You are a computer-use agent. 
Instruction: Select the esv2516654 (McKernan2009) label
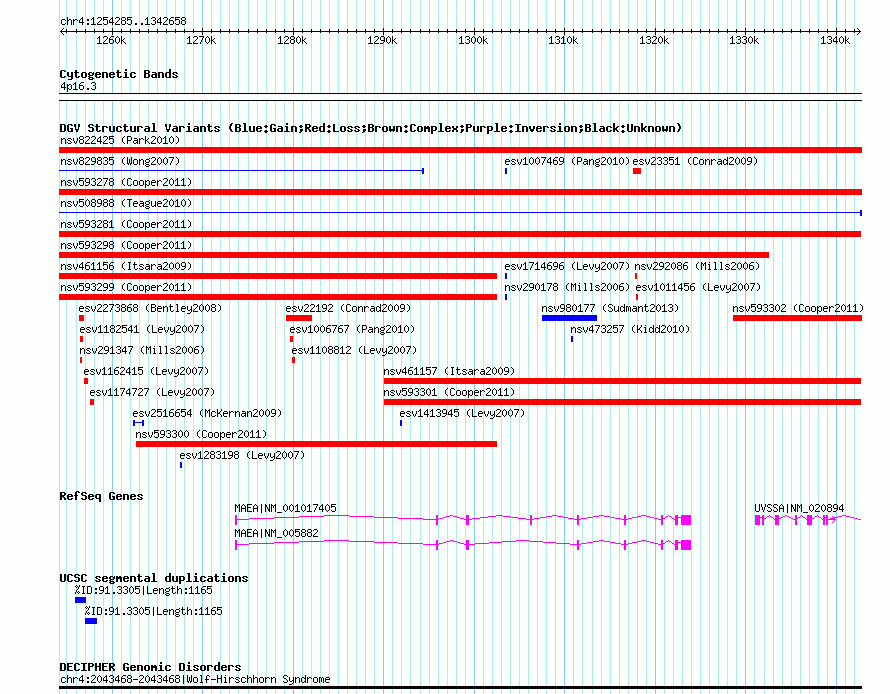coord(207,413)
